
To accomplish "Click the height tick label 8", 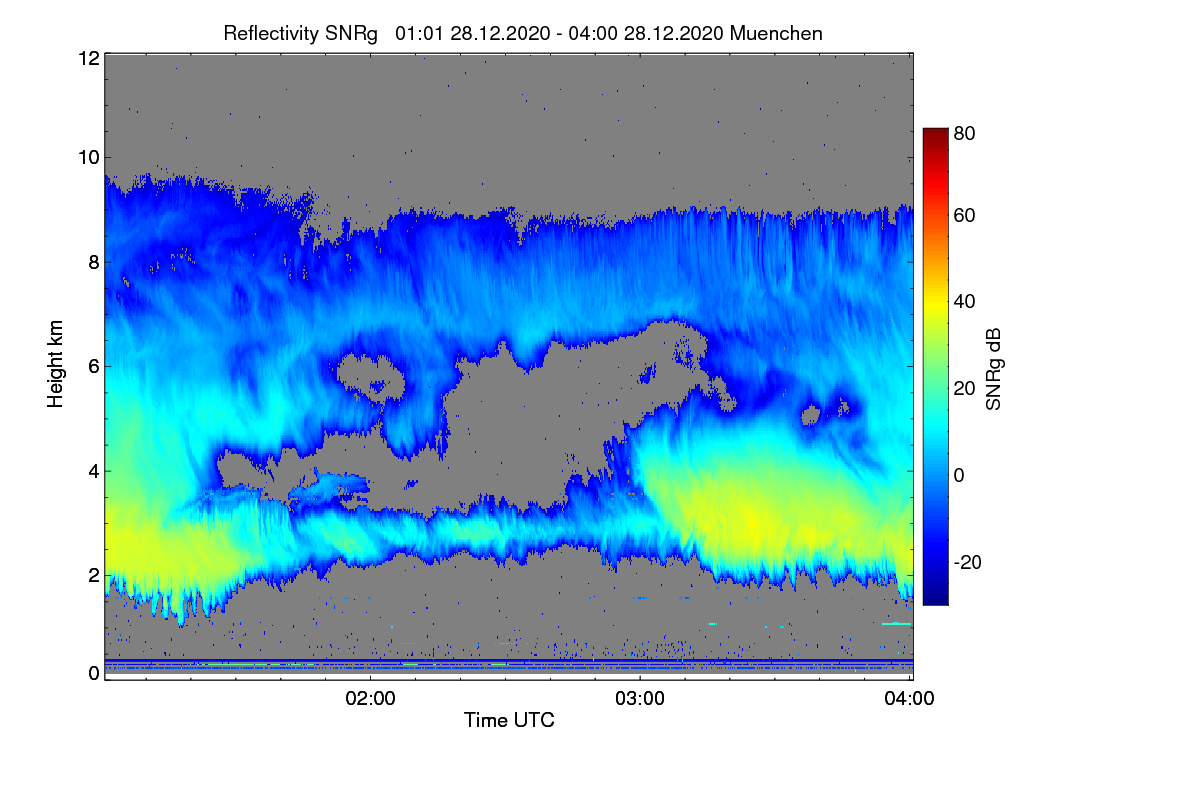I will 93,262.
